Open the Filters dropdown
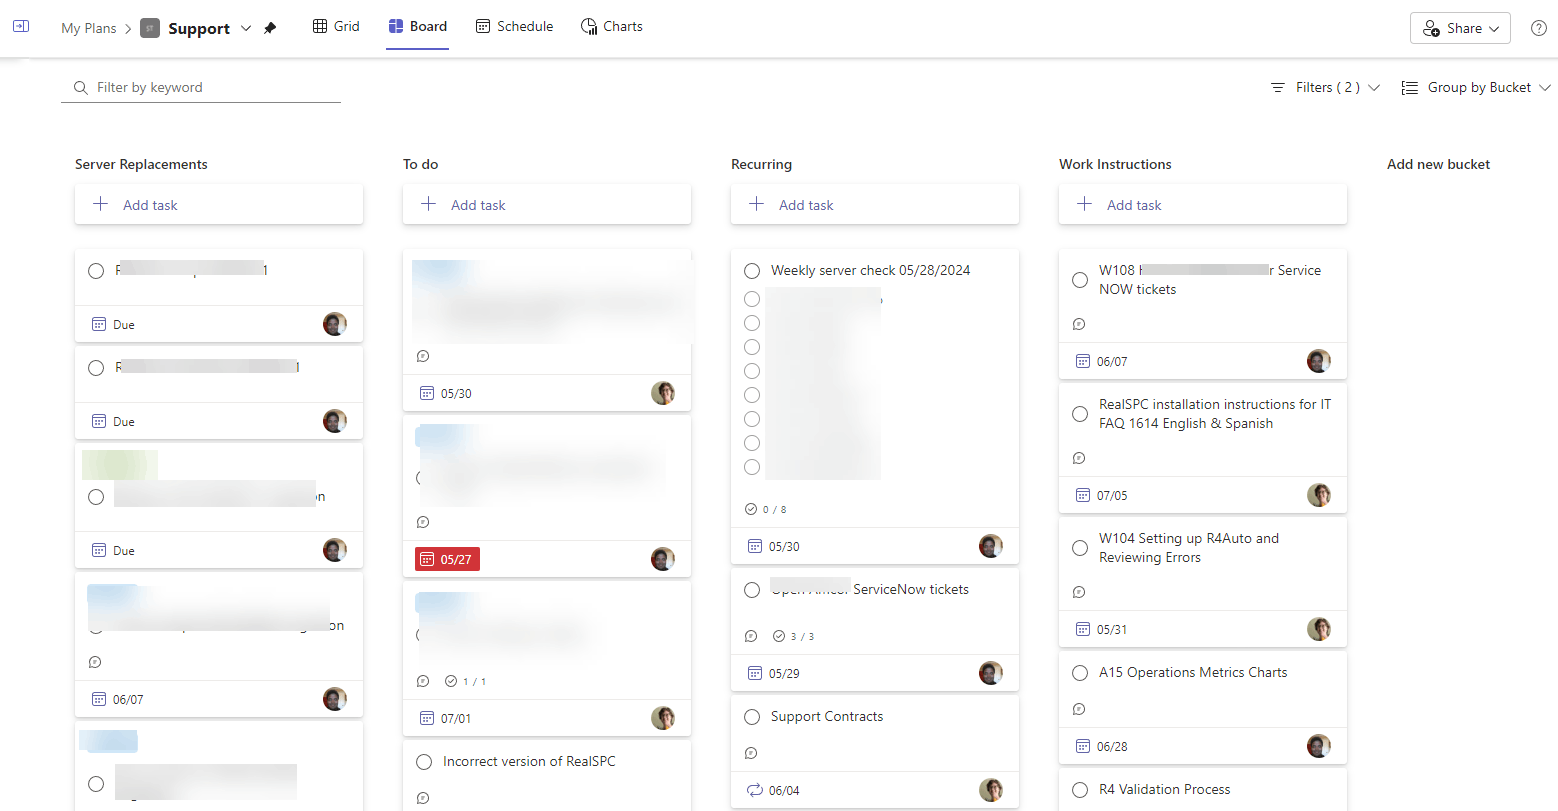Image resolution: width=1558 pixels, height=811 pixels. 1324,87
